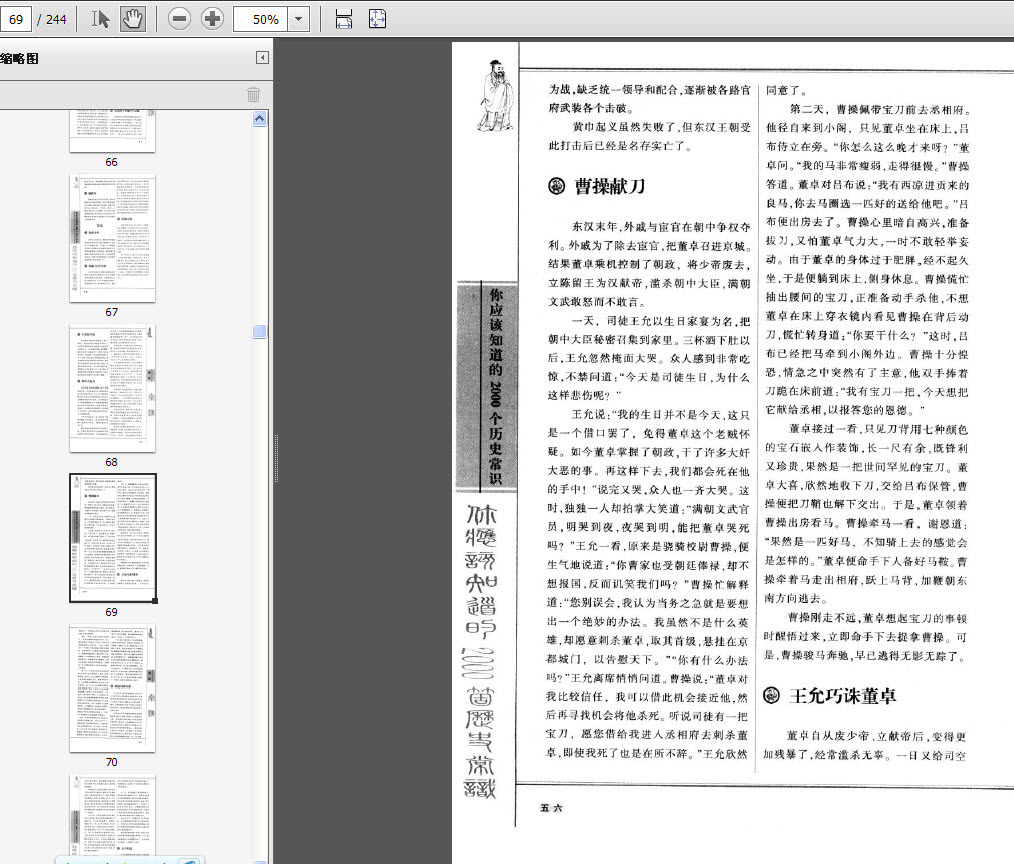Click thumbnail scrollbar up arrow
This screenshot has width=1014, height=864.
pos(260,118)
